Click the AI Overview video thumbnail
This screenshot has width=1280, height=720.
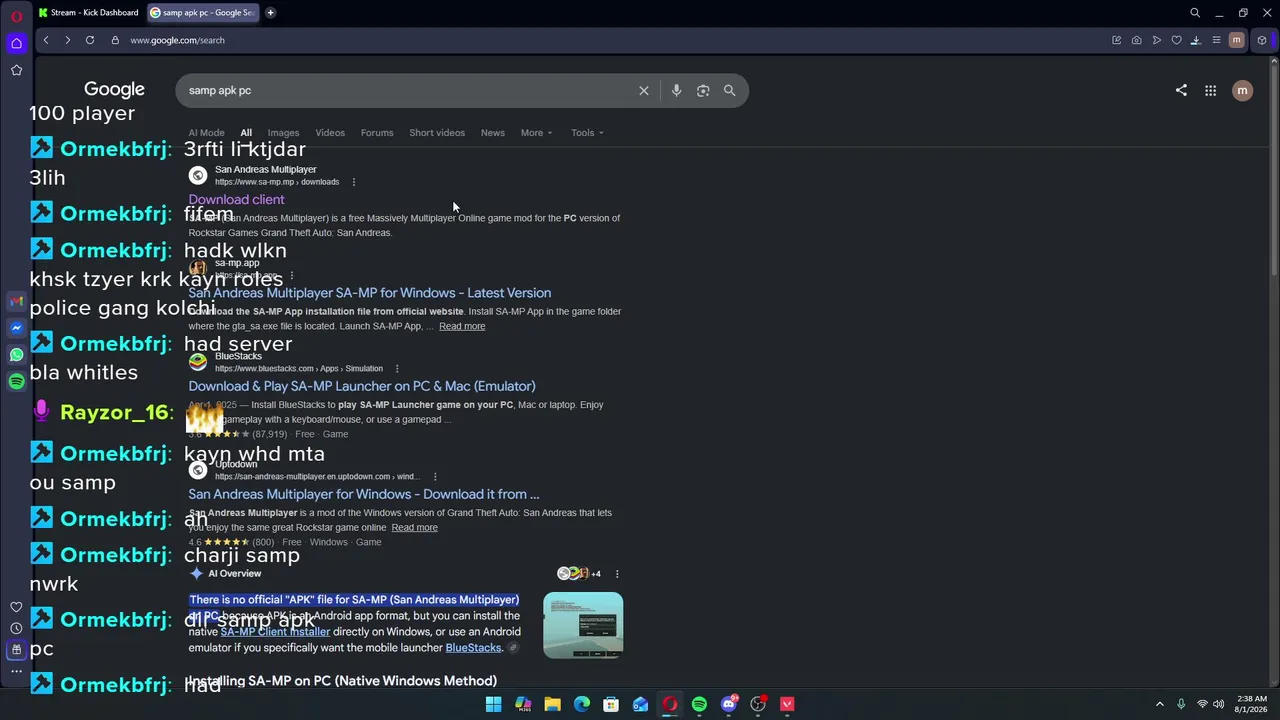point(583,625)
